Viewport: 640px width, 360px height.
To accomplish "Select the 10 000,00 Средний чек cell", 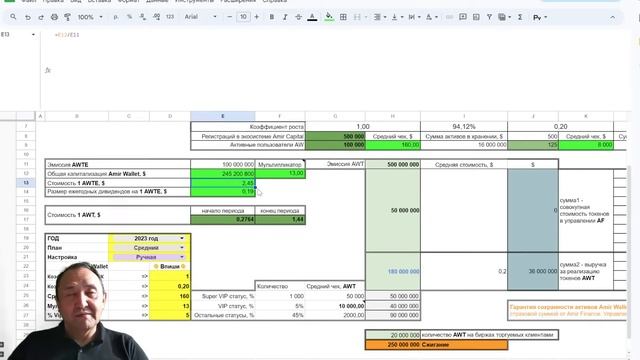I will (335, 306).
